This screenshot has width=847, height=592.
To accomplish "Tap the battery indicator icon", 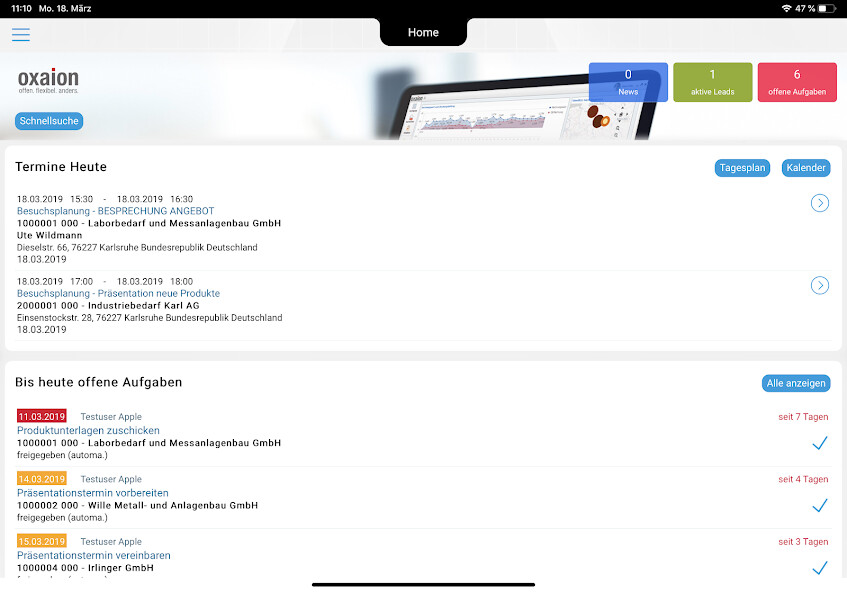I will pyautogui.click(x=826, y=8).
